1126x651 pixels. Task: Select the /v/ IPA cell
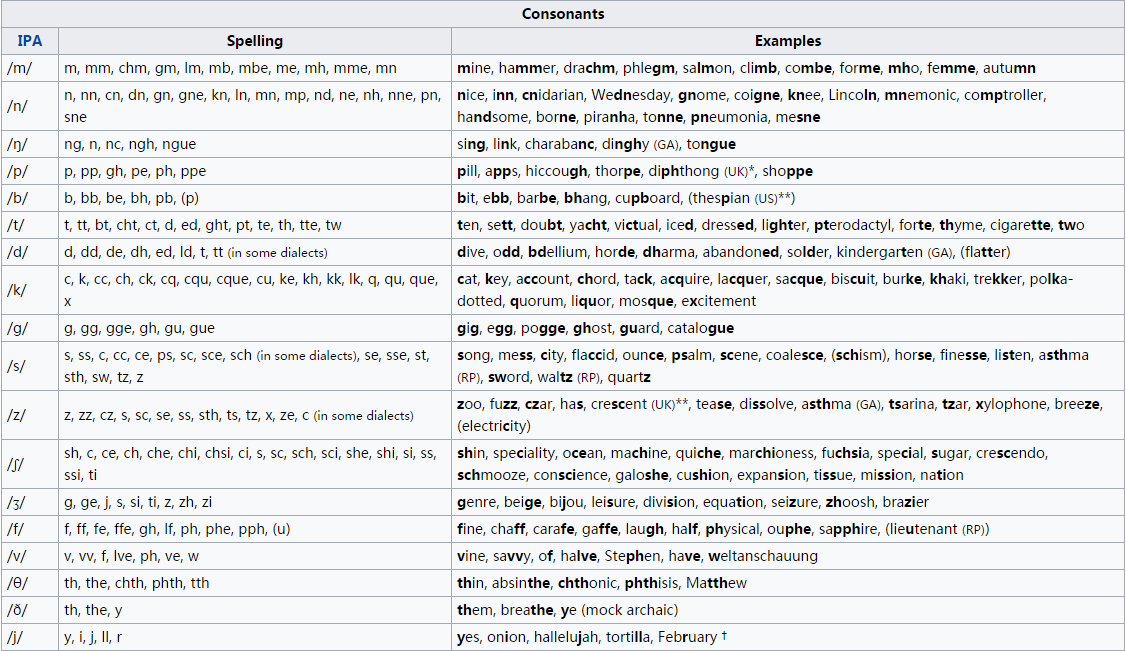click(x=29, y=556)
